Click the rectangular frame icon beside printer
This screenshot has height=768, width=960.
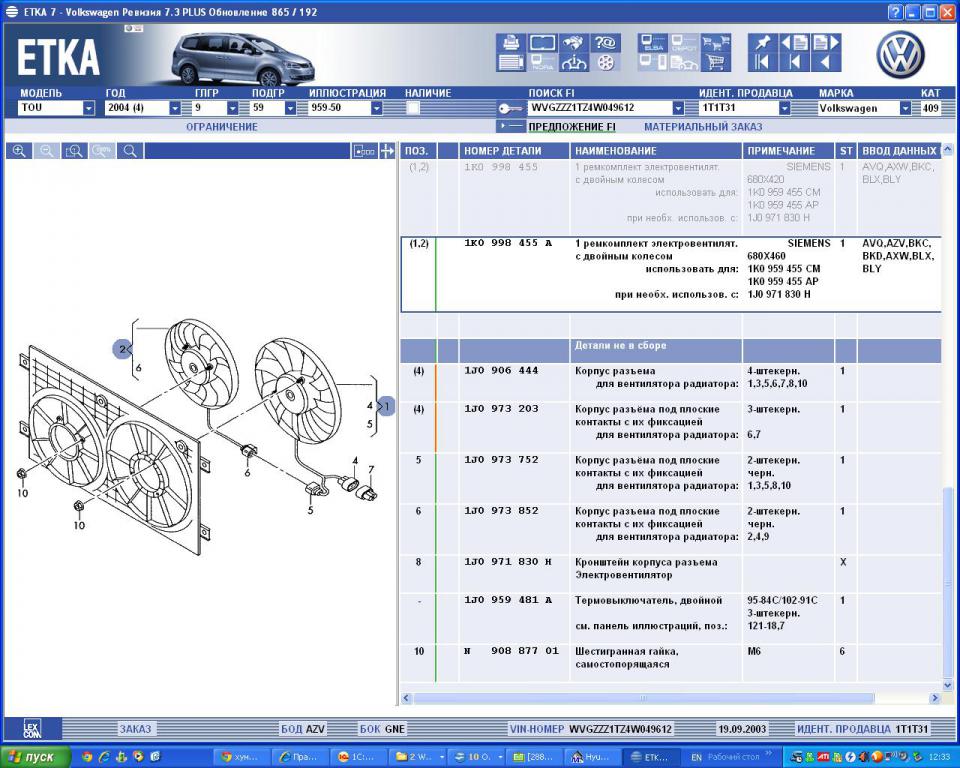click(x=542, y=43)
